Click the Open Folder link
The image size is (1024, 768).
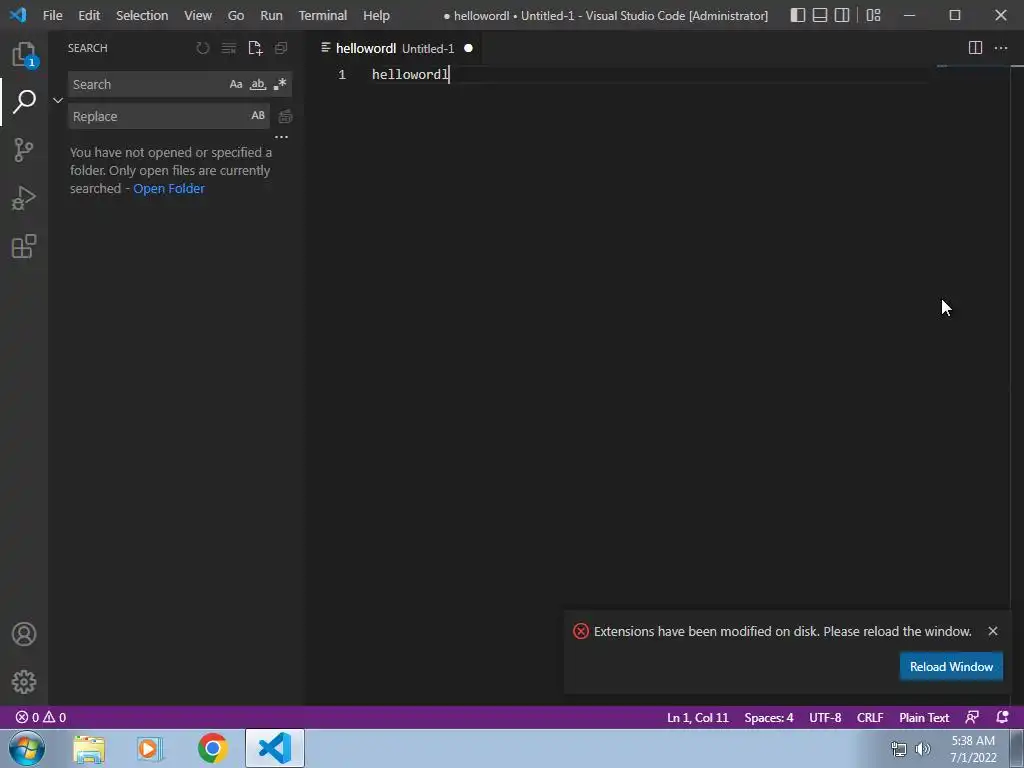click(168, 188)
